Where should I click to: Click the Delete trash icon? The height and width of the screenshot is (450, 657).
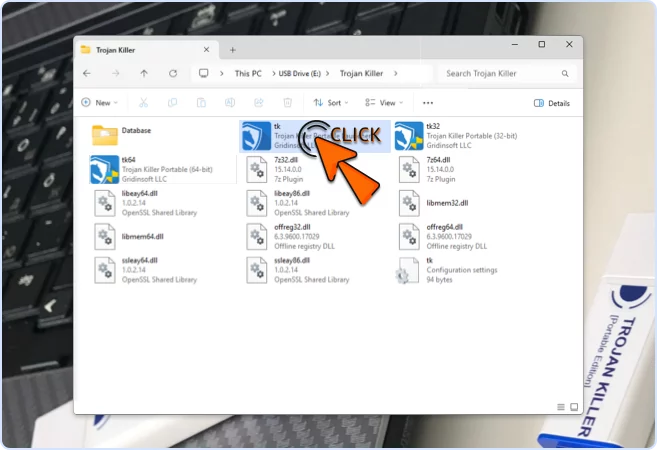tap(287, 103)
